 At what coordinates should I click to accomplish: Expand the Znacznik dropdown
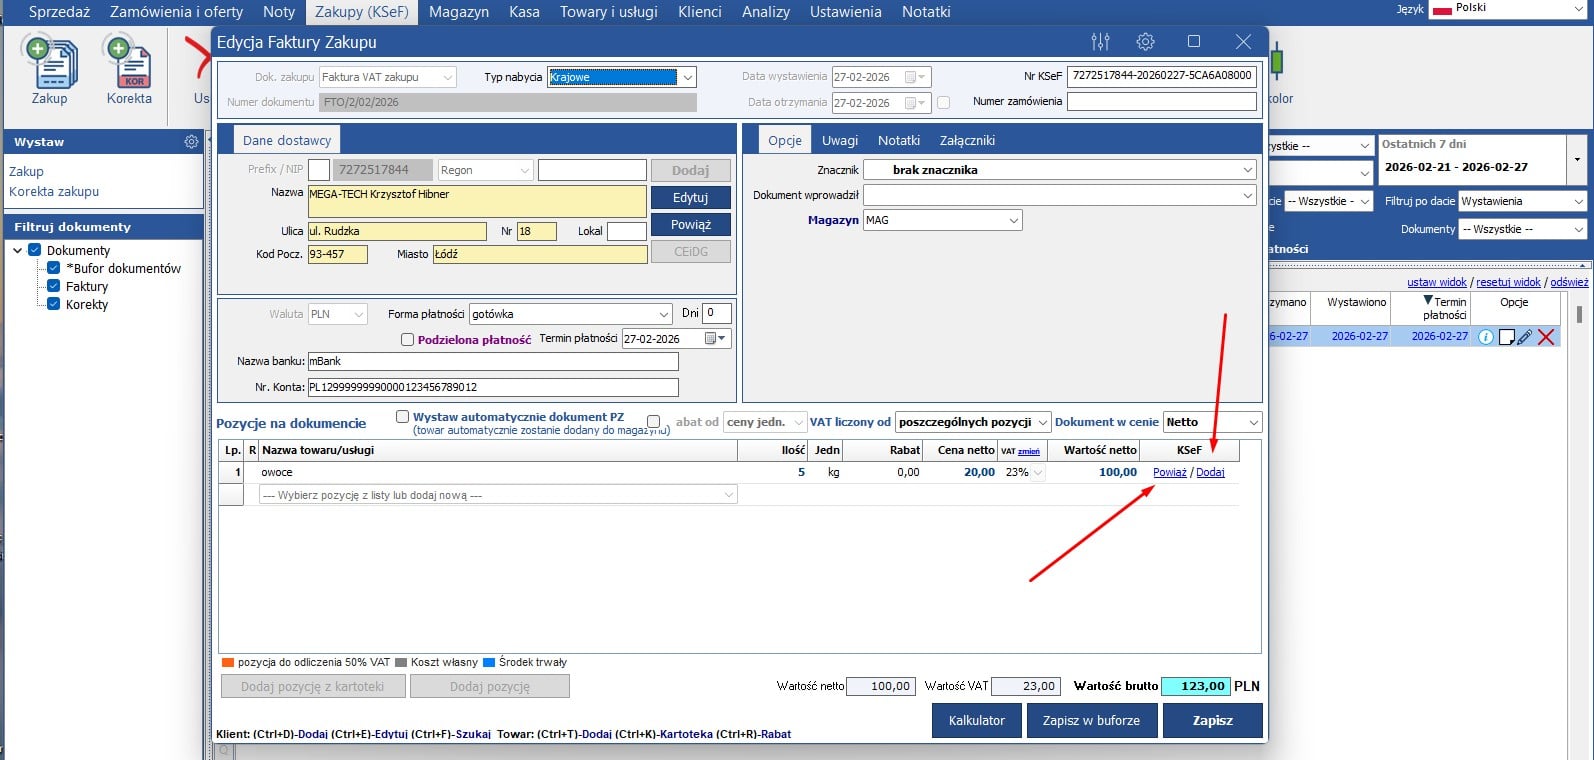(x=1247, y=170)
